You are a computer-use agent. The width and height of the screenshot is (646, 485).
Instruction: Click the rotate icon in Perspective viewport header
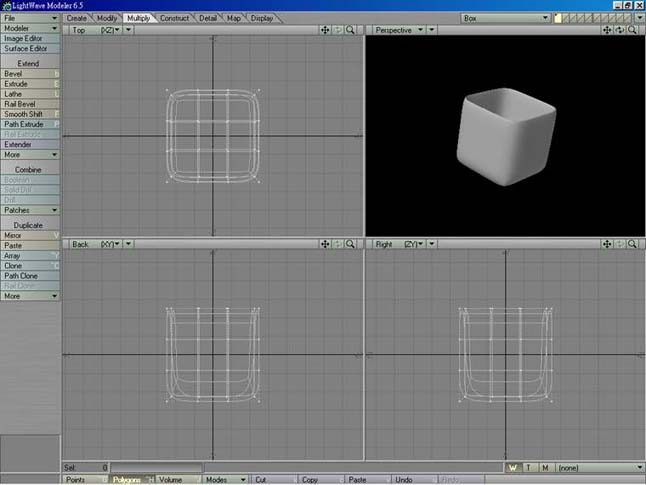point(620,30)
